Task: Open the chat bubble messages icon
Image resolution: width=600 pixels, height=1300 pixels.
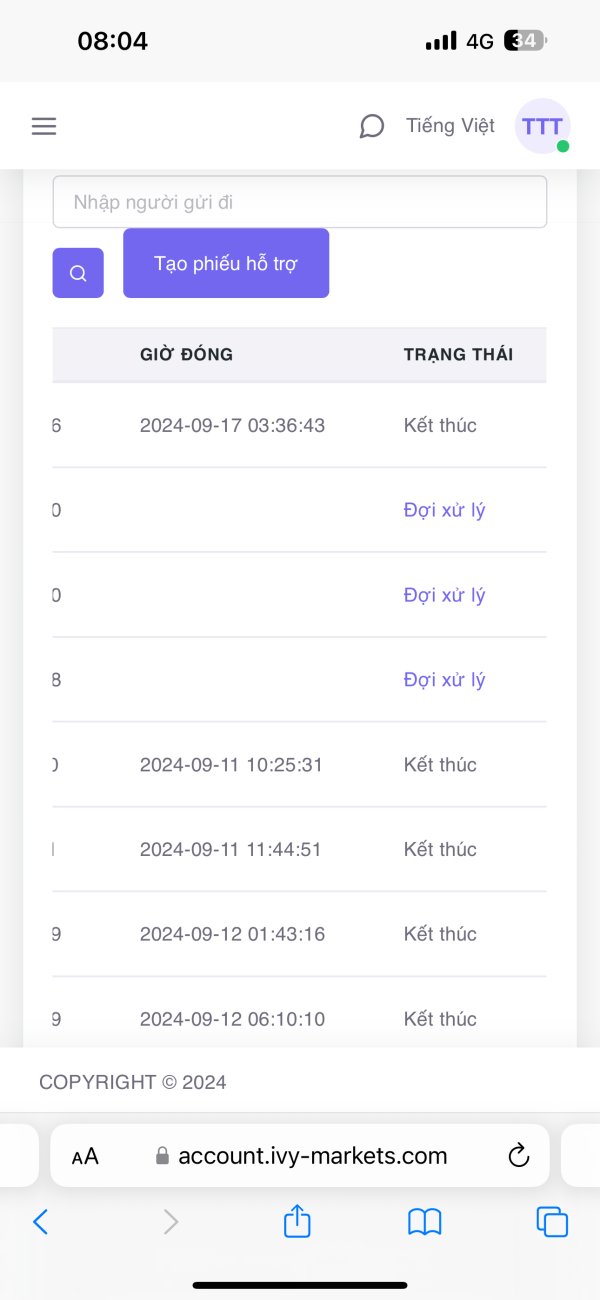Action: 371,127
